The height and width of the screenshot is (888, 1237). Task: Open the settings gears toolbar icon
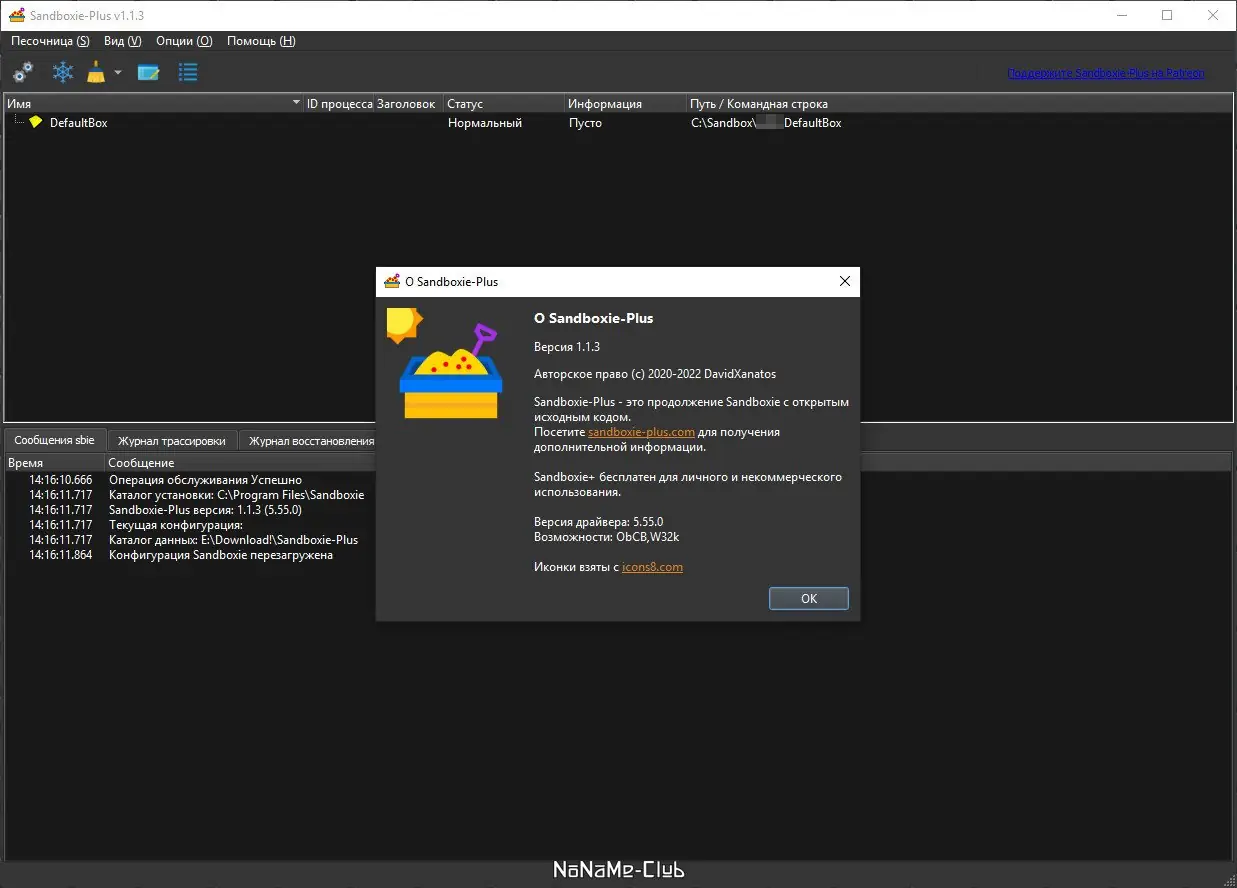(22, 72)
